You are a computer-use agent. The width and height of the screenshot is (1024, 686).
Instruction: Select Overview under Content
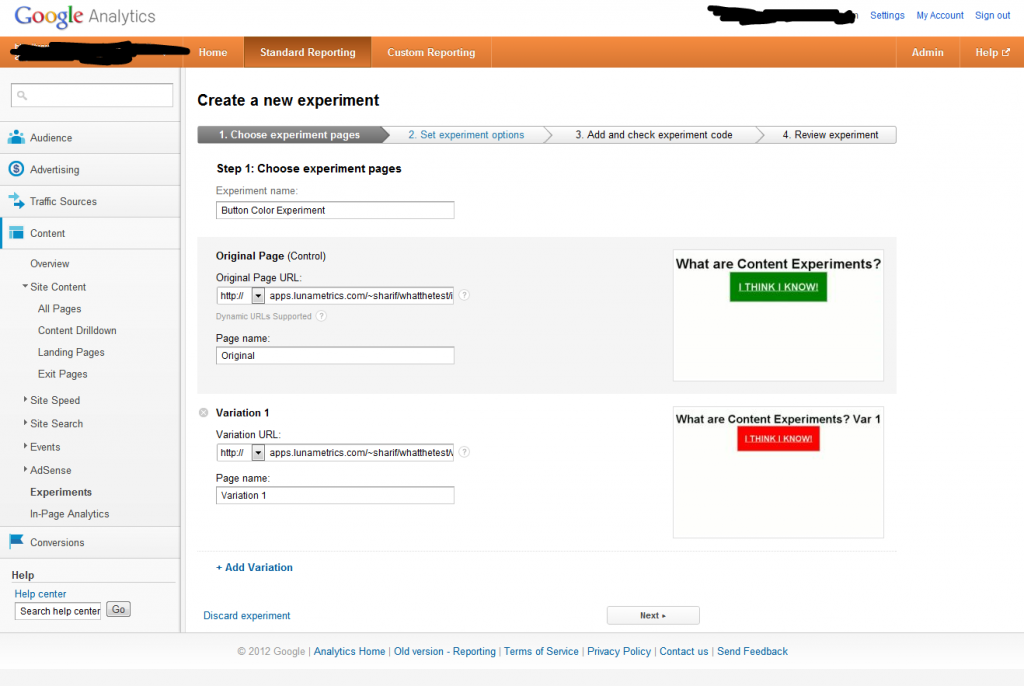pos(50,263)
